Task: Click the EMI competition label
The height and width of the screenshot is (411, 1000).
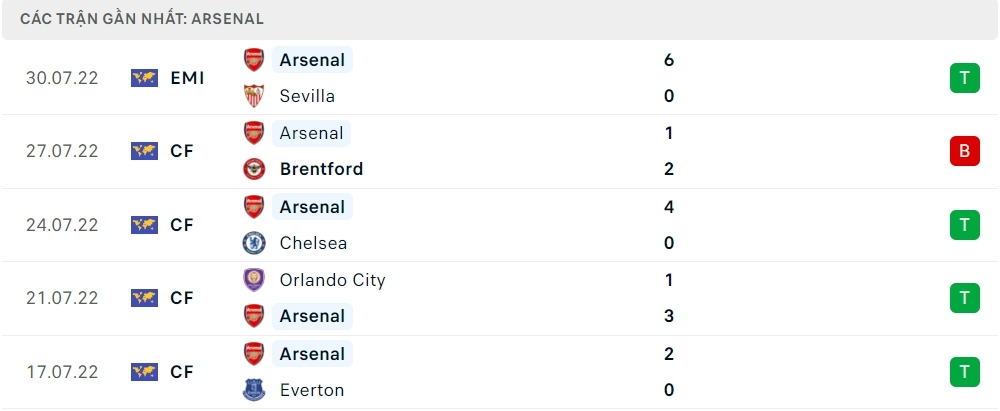Action: [x=187, y=78]
